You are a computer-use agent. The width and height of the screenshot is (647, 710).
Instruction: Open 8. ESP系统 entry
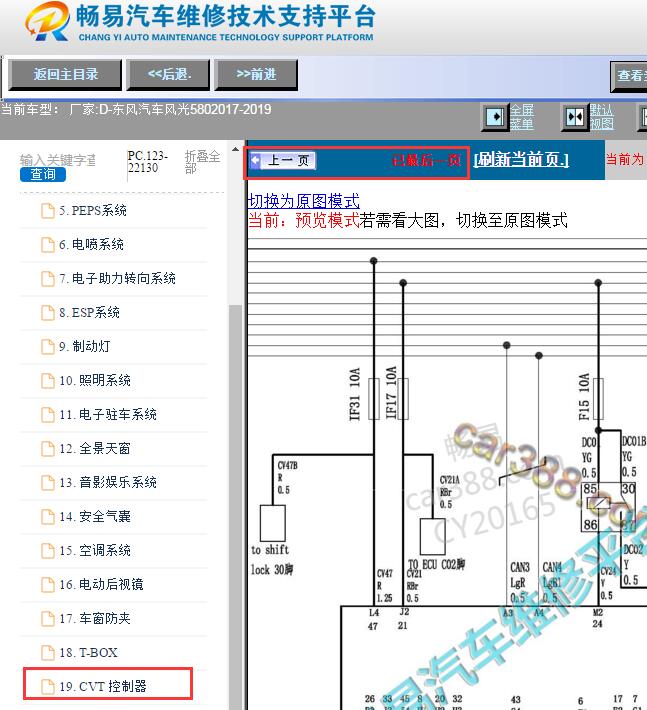coord(89,312)
